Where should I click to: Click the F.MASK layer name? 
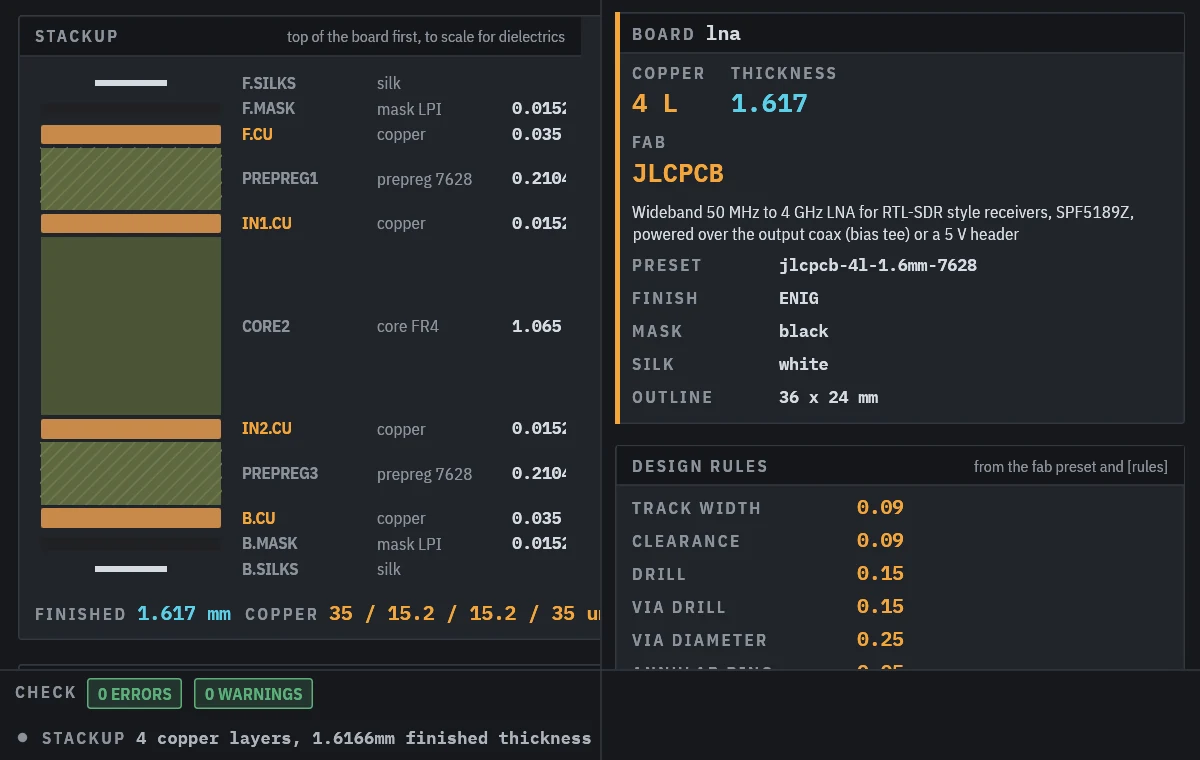[x=269, y=108]
